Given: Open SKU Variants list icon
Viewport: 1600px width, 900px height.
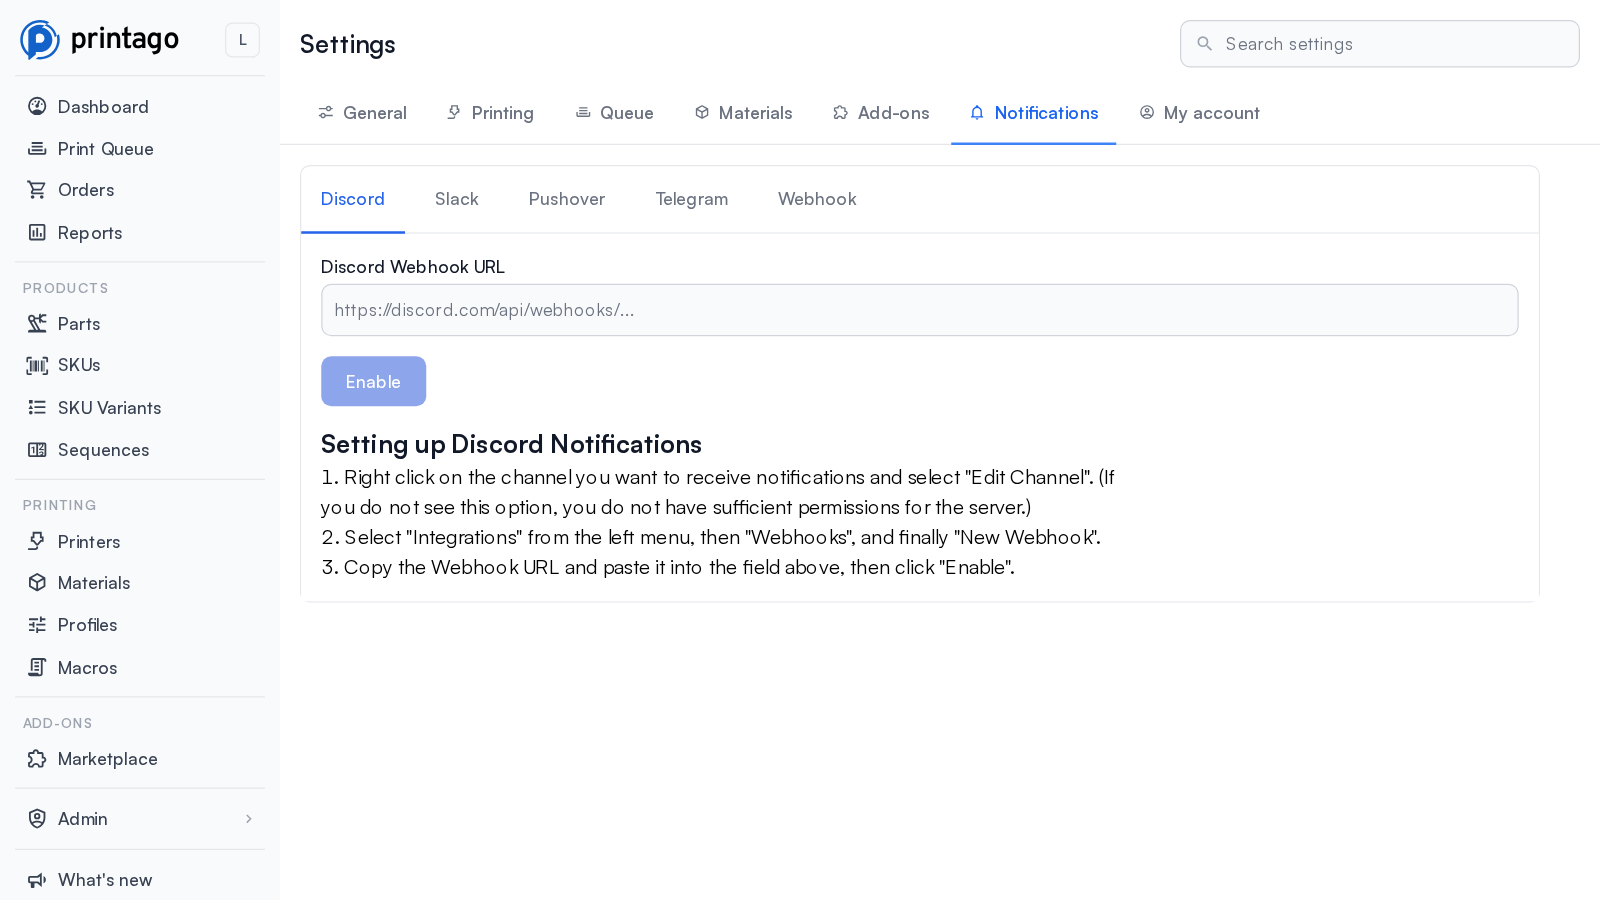Looking at the screenshot, I should click(x=37, y=408).
